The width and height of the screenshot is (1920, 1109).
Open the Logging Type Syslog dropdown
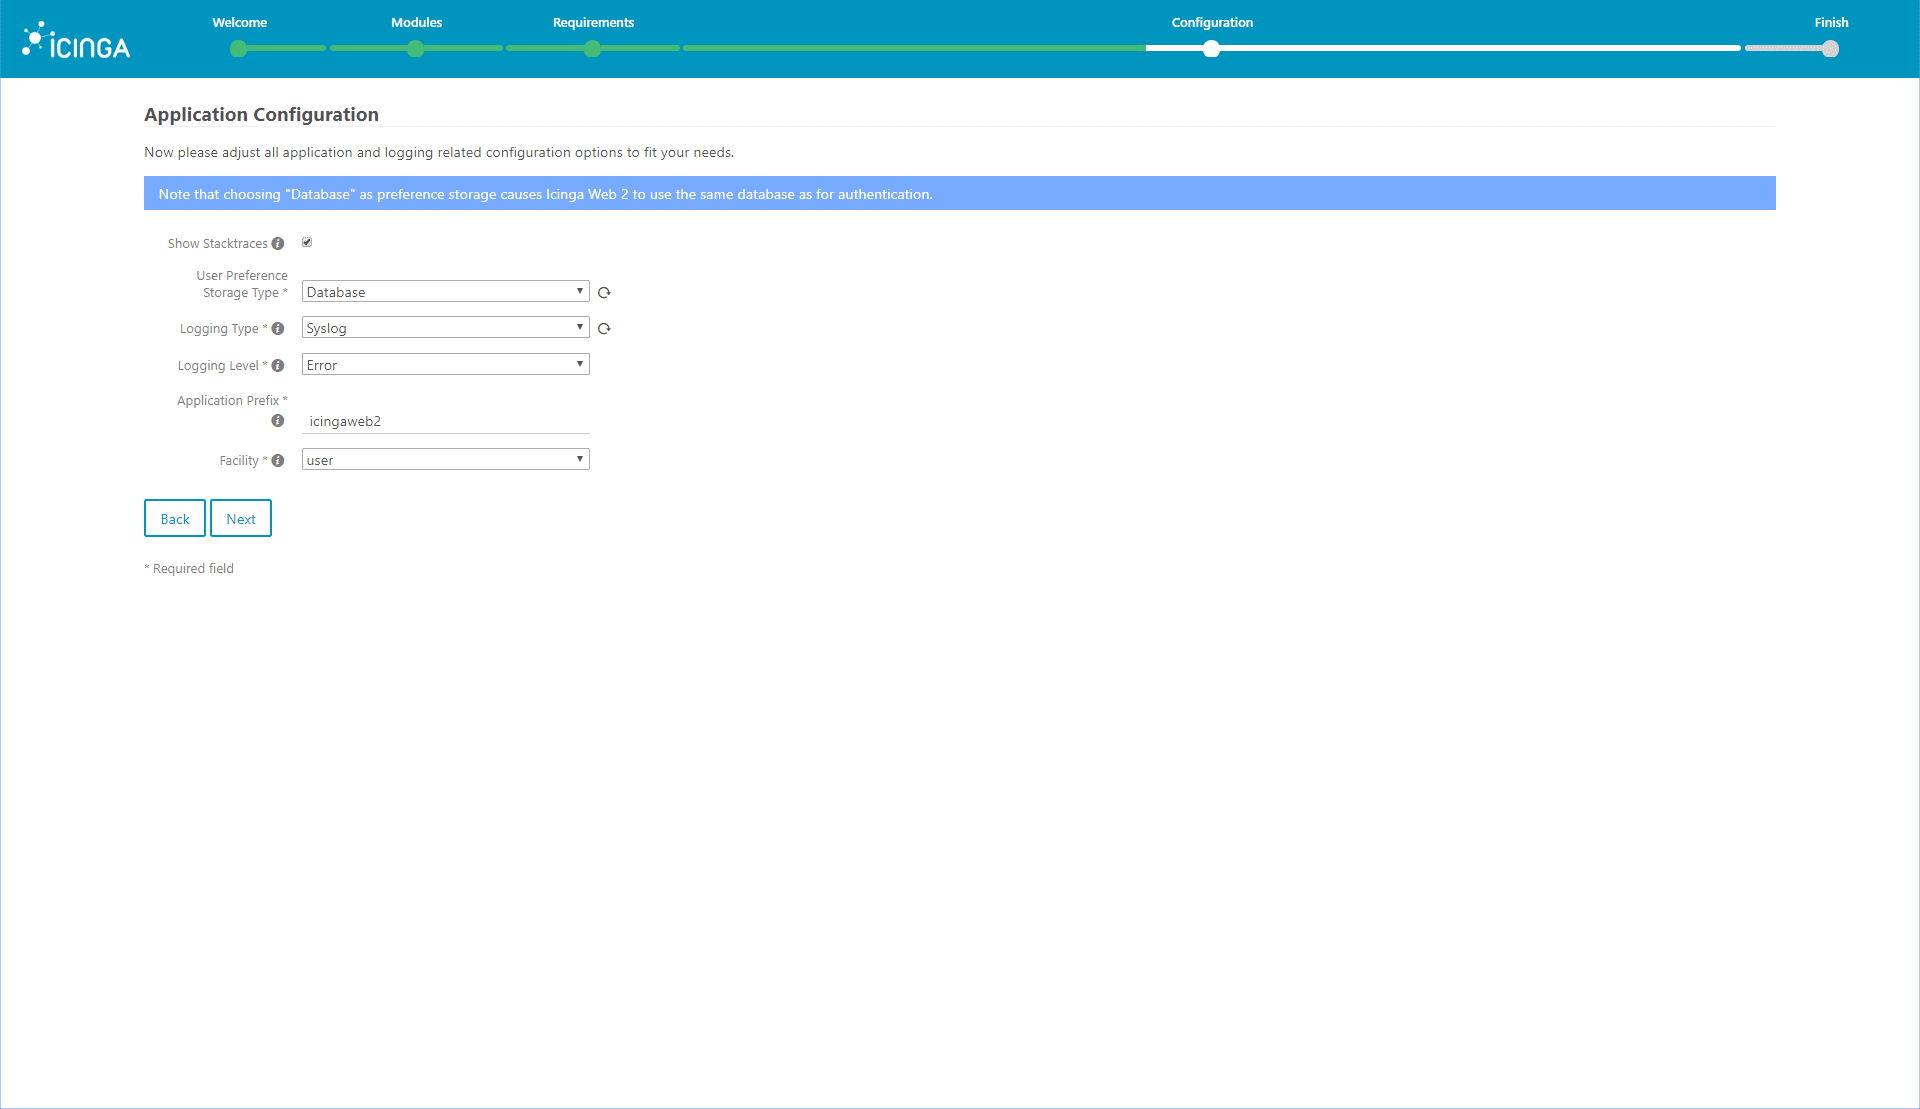(445, 328)
